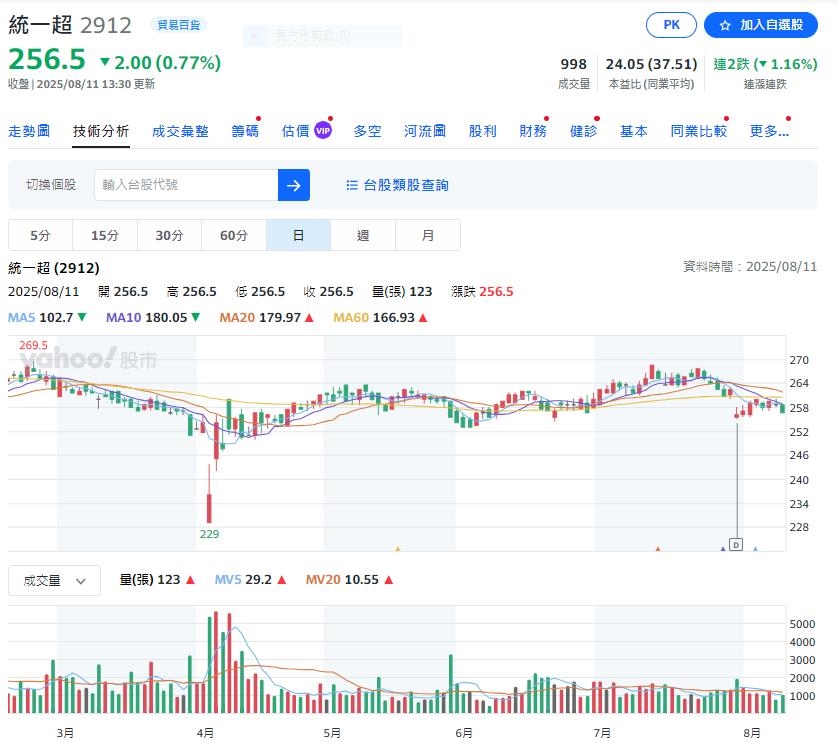Click the star icon to 加入自選股
Viewport: 838px width, 755px height.
tap(726, 25)
